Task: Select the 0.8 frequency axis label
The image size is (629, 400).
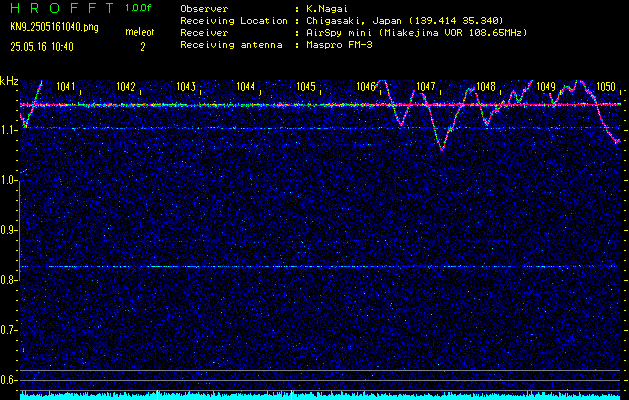Action: (x=7, y=280)
